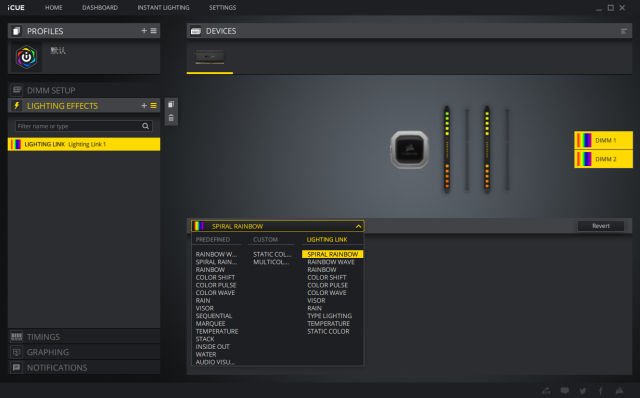The height and width of the screenshot is (398, 640).
Task: Select the default profile icon
Action: (x=27, y=57)
